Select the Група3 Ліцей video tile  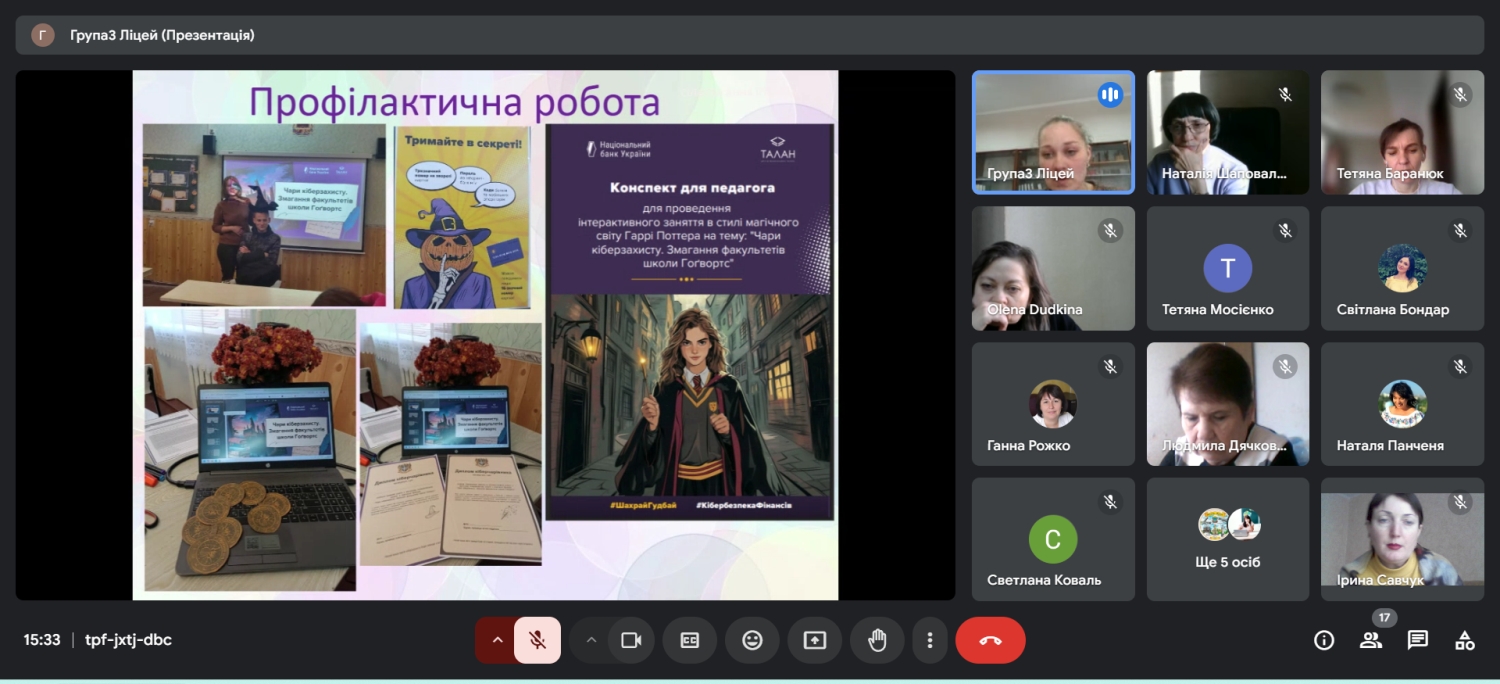pos(1053,132)
